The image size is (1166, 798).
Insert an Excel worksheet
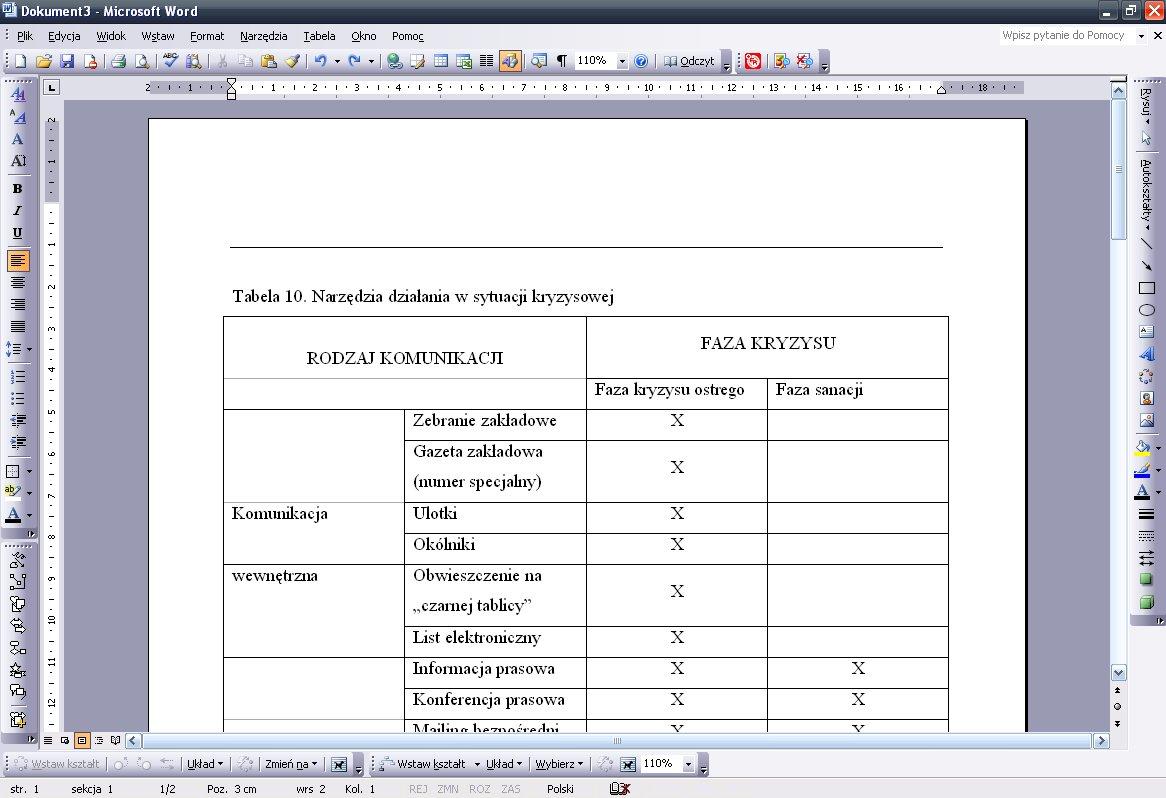click(464, 61)
